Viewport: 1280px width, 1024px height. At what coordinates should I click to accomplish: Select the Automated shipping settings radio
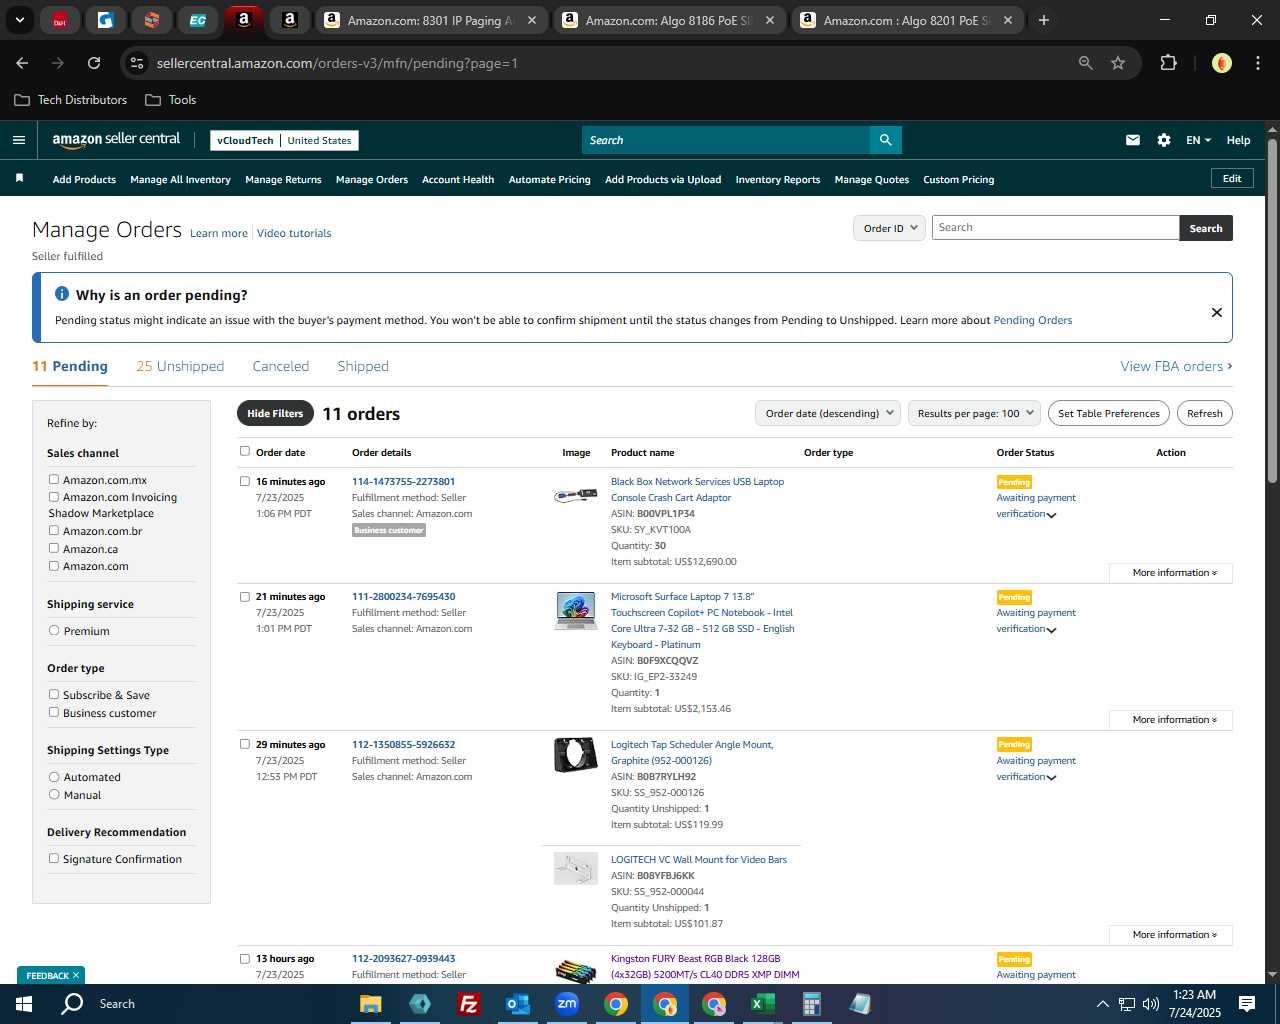coord(54,776)
